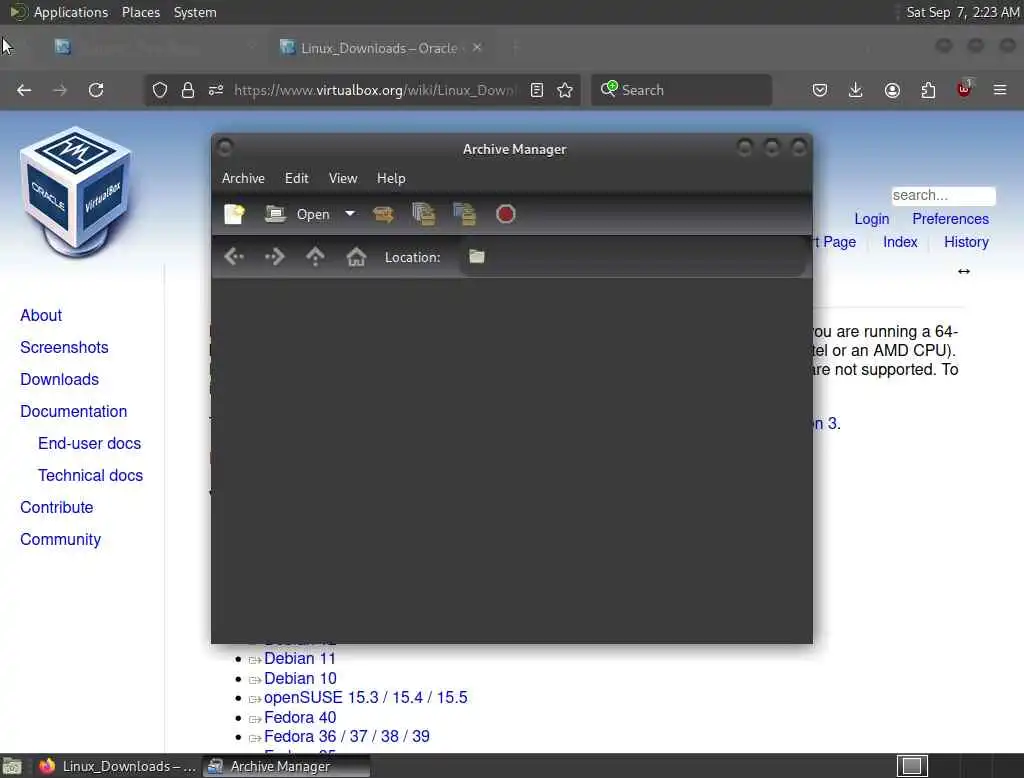Click the red Stop operation icon
Screen dimensions: 1024x778
click(505, 214)
